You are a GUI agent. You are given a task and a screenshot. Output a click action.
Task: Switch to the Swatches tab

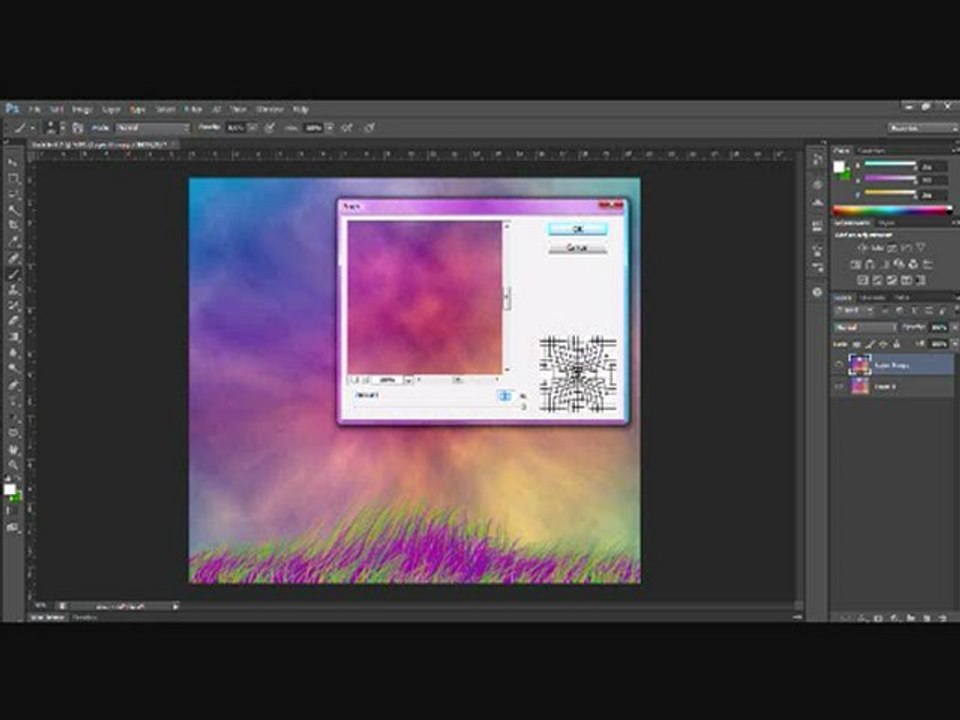(x=871, y=150)
